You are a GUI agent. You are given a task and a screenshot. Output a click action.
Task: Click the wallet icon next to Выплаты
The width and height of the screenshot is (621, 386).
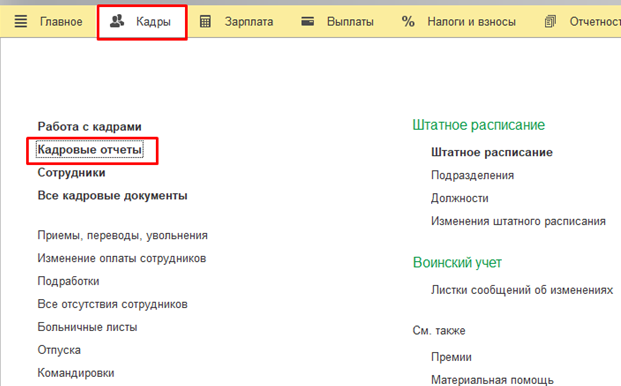coord(307,21)
